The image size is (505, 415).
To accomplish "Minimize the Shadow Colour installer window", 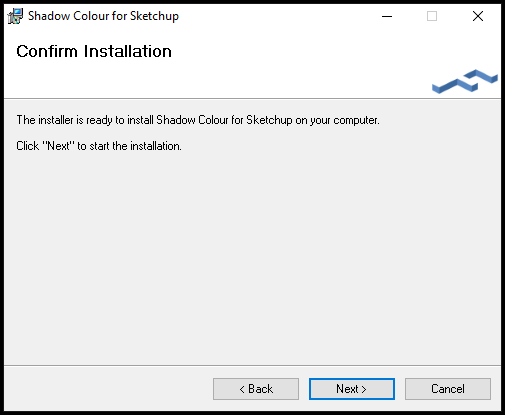I will click(x=387, y=16).
